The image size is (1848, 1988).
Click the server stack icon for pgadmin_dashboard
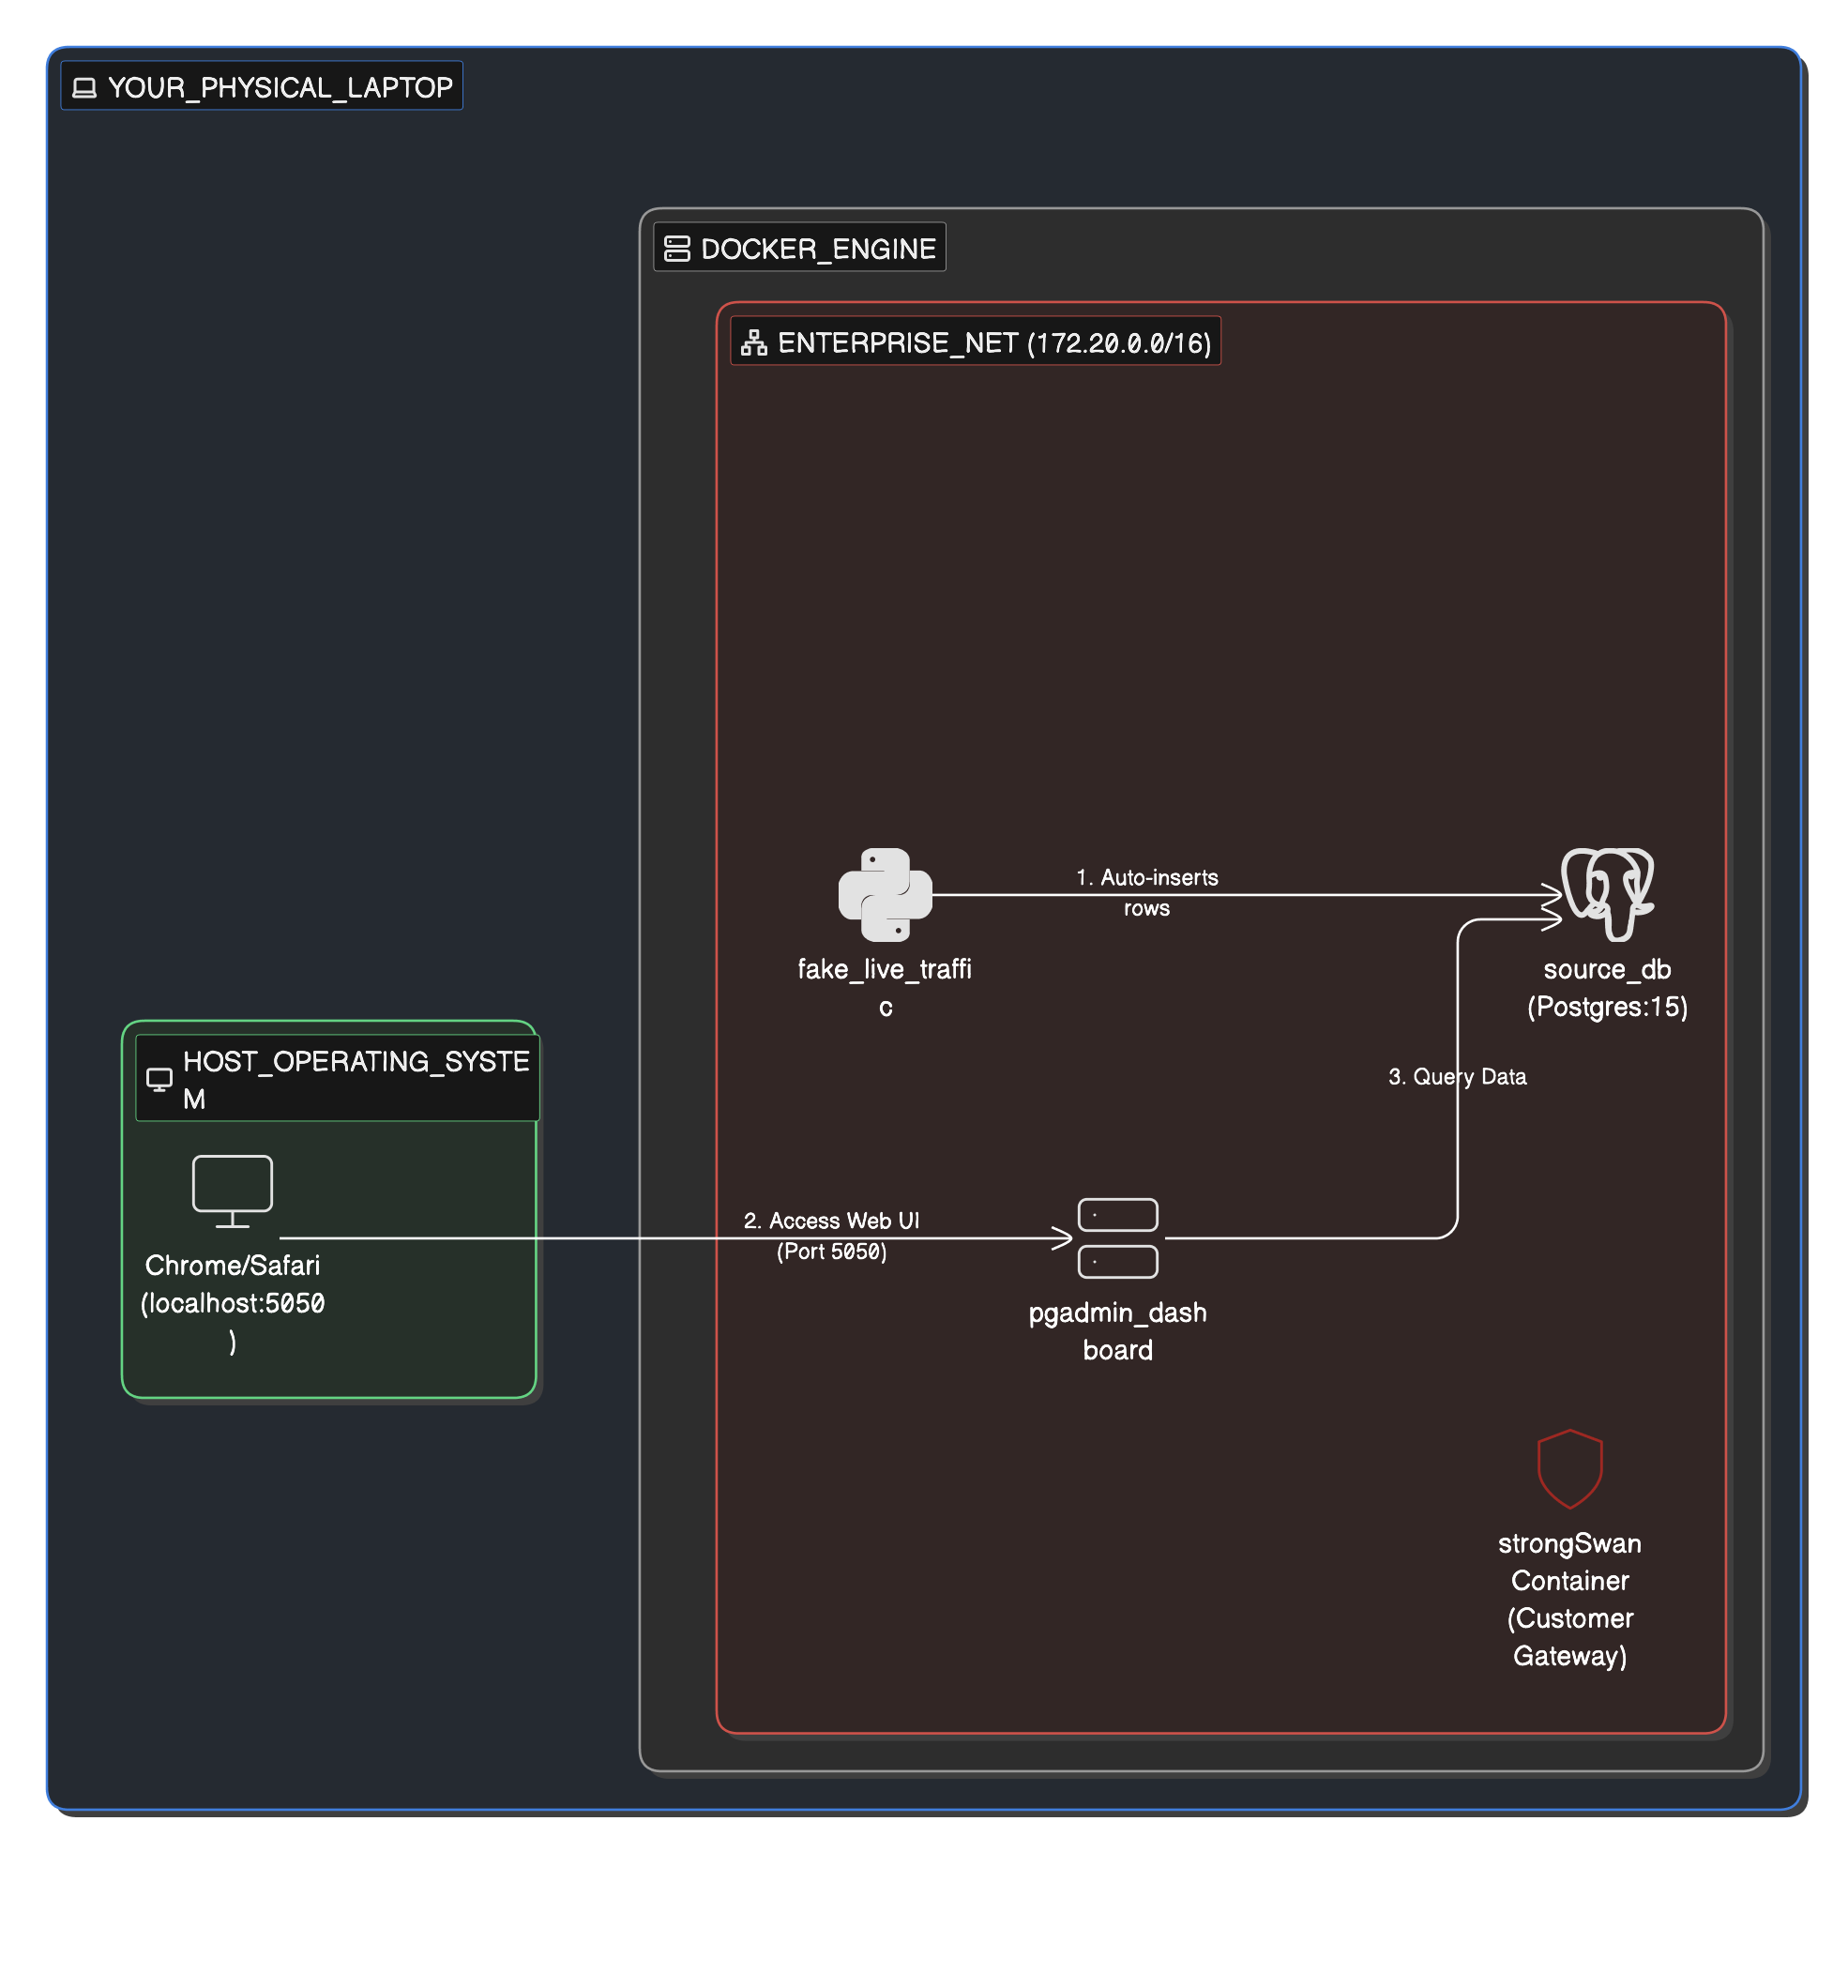point(1117,1237)
